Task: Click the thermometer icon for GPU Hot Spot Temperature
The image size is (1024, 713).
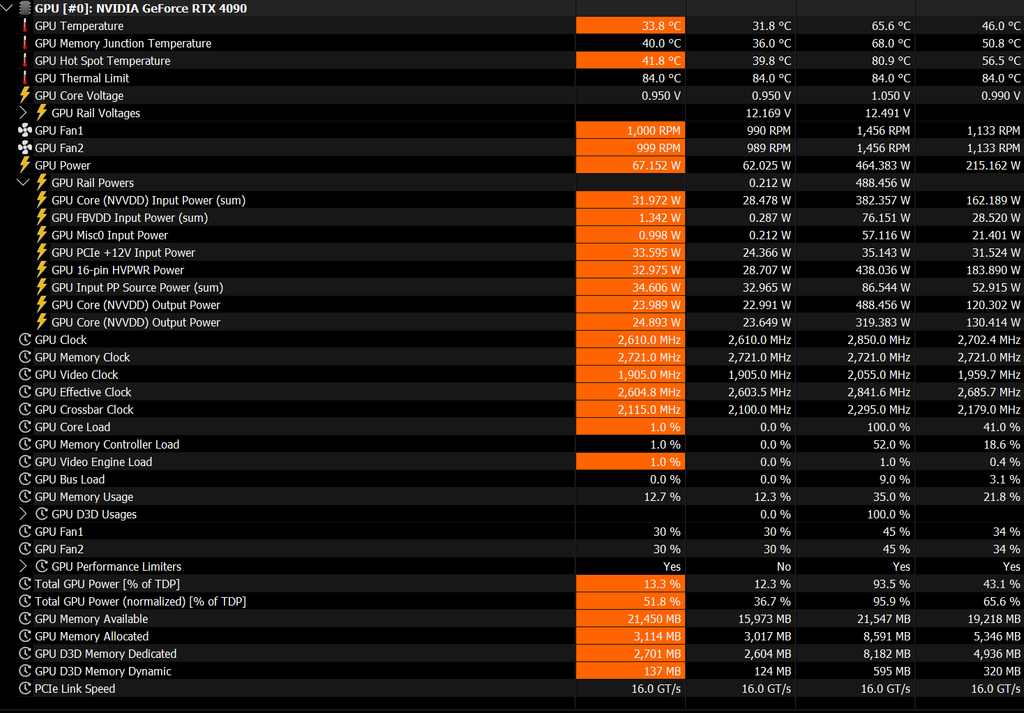Action: [x=25, y=61]
